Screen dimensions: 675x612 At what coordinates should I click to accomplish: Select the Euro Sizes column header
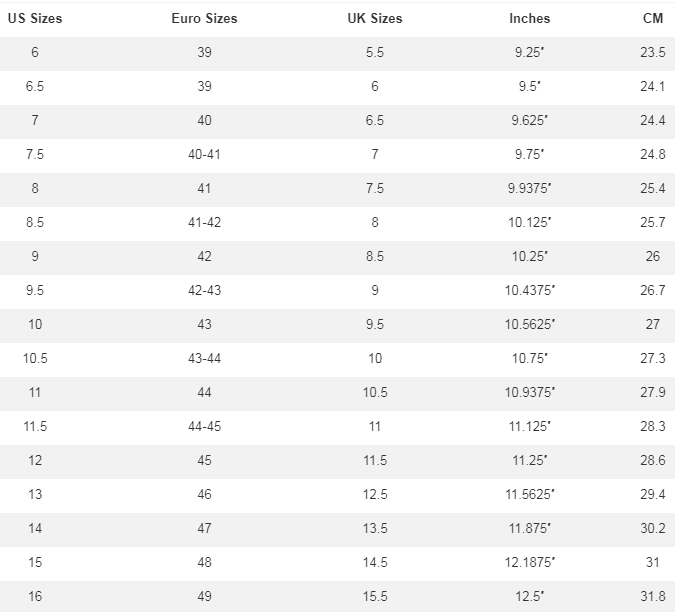(204, 19)
